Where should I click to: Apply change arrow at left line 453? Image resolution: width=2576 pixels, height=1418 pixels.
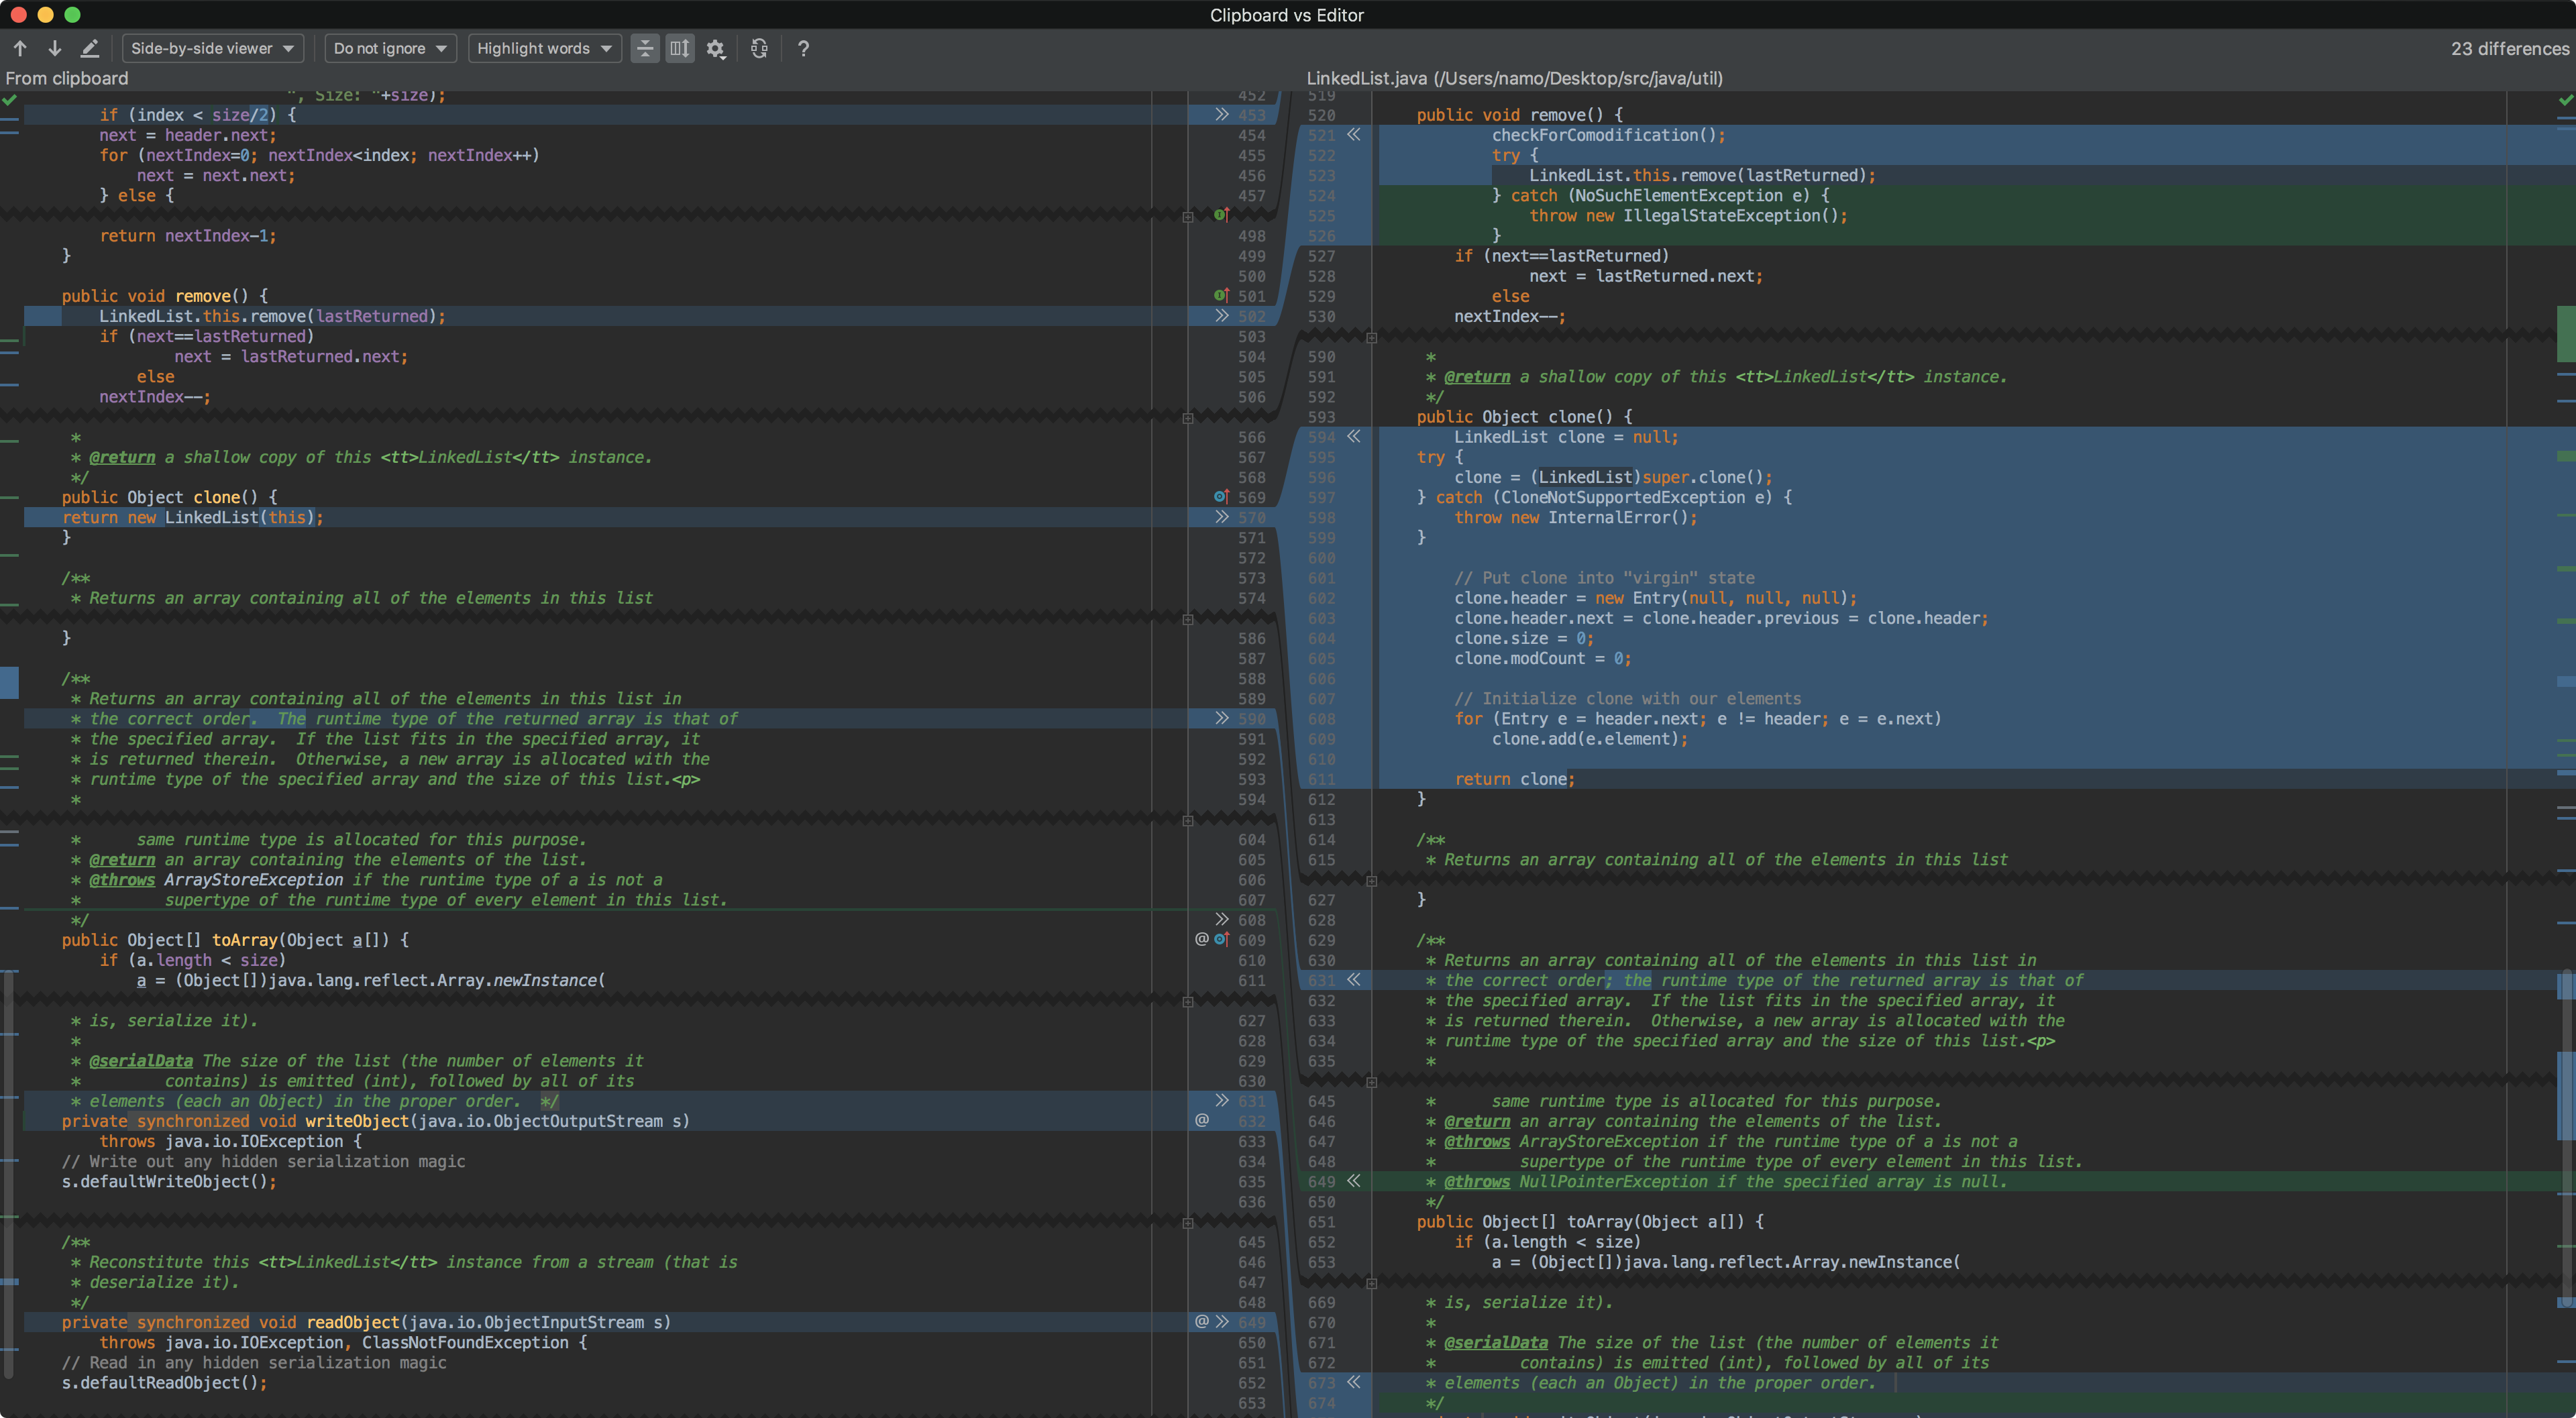click(x=1222, y=115)
